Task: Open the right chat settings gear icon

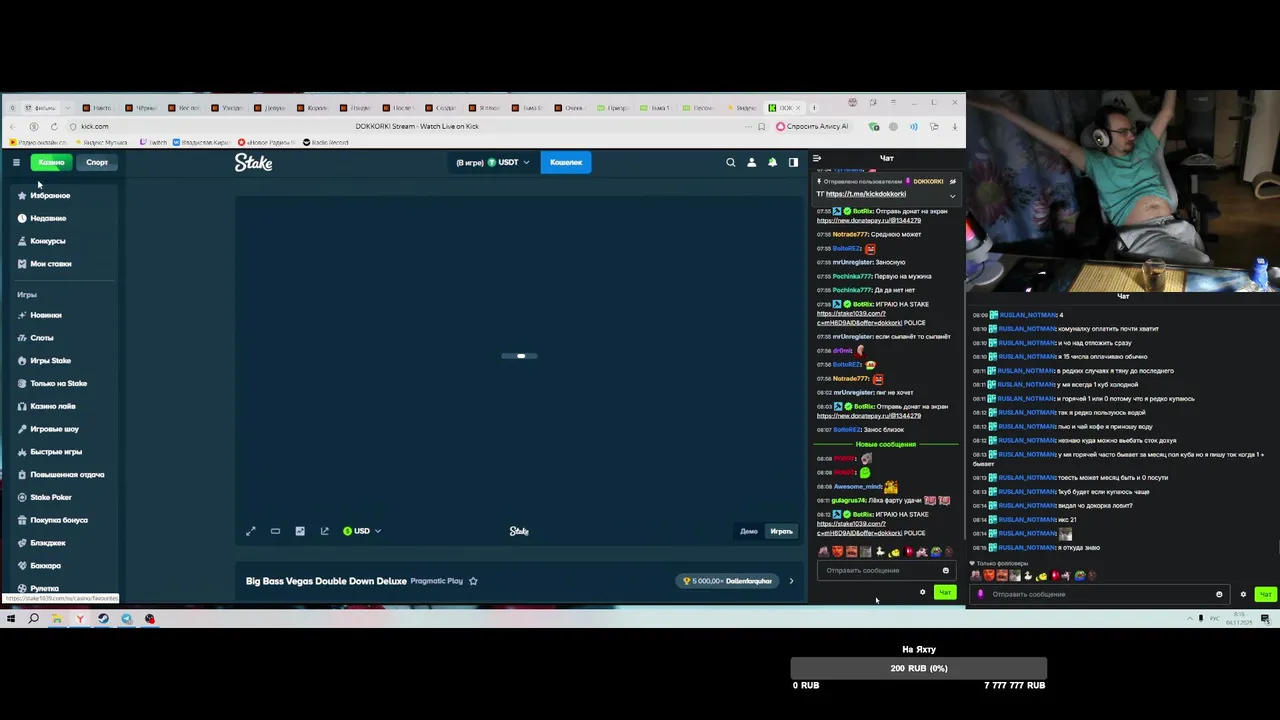Action: tap(1243, 595)
